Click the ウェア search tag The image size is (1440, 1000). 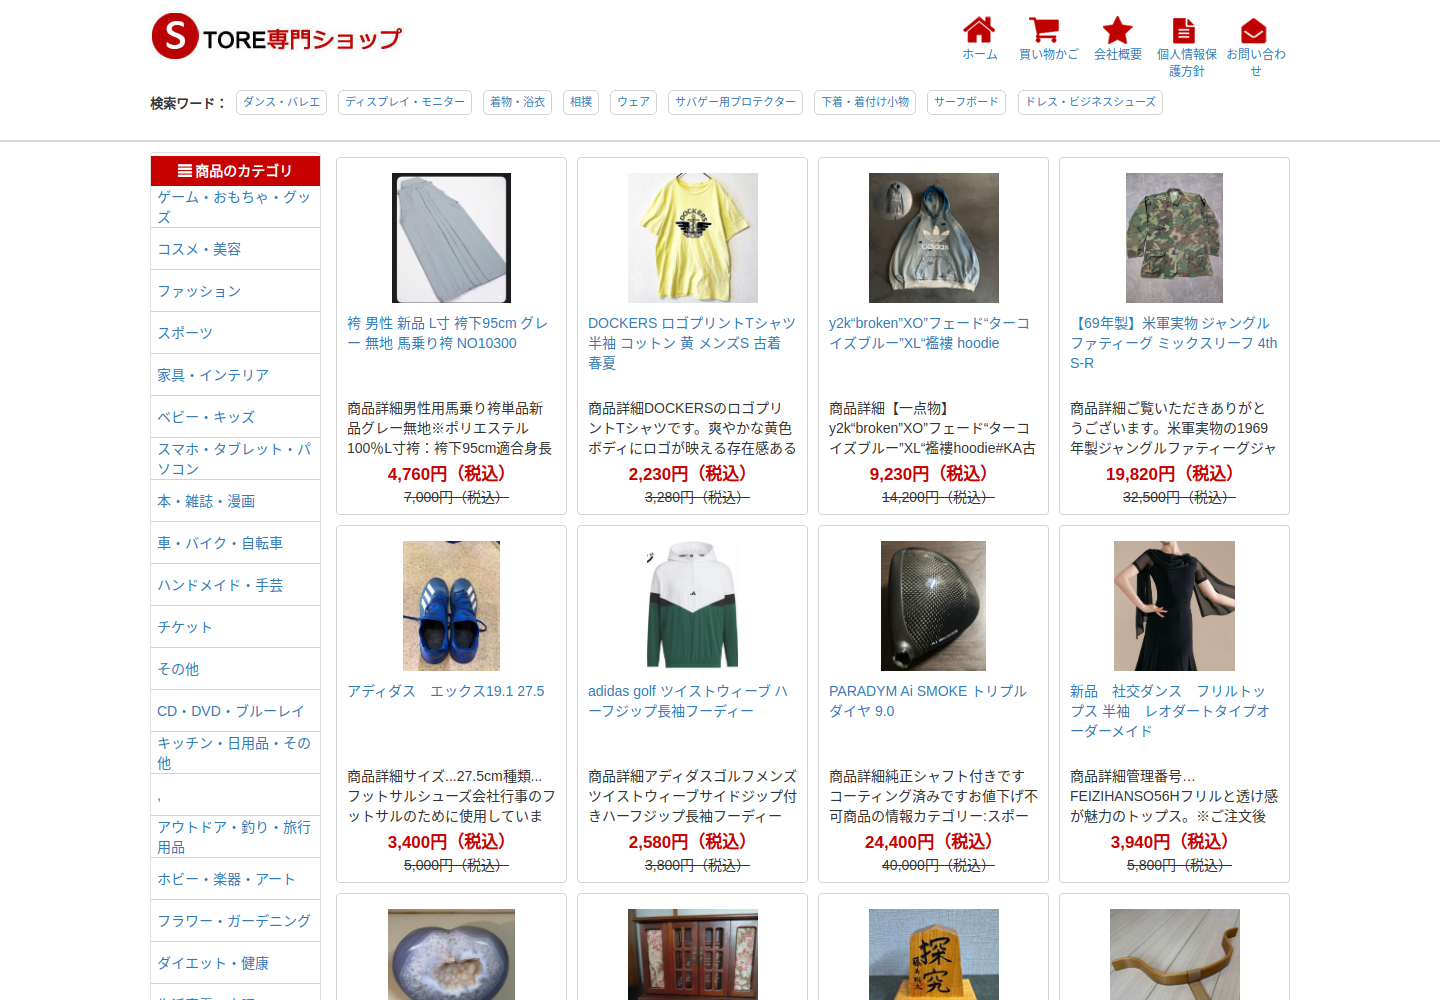point(633,102)
